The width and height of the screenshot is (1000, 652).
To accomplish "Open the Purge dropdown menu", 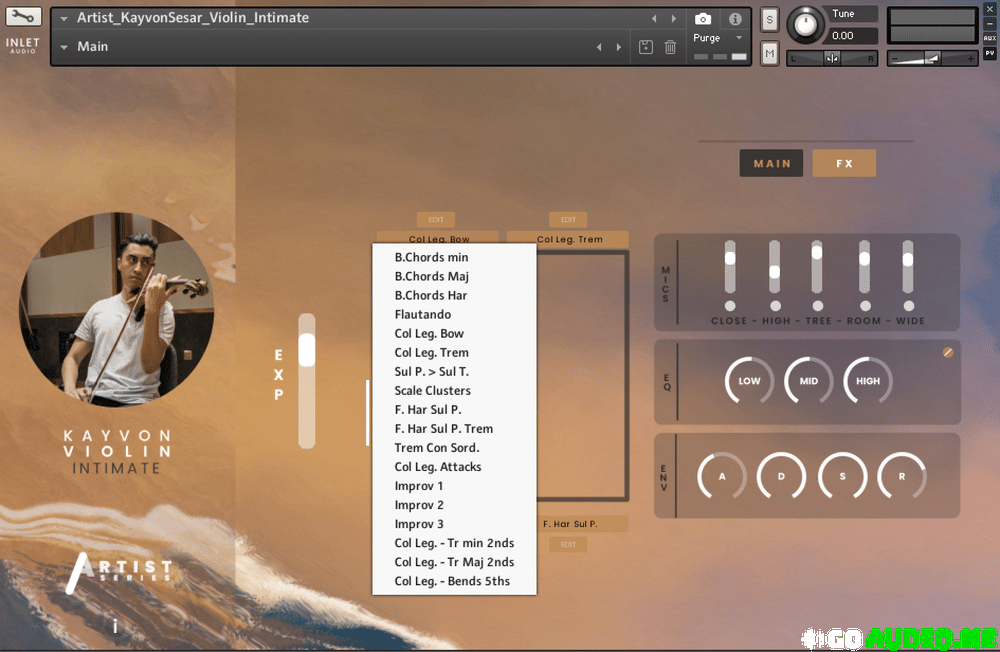I will (718, 38).
